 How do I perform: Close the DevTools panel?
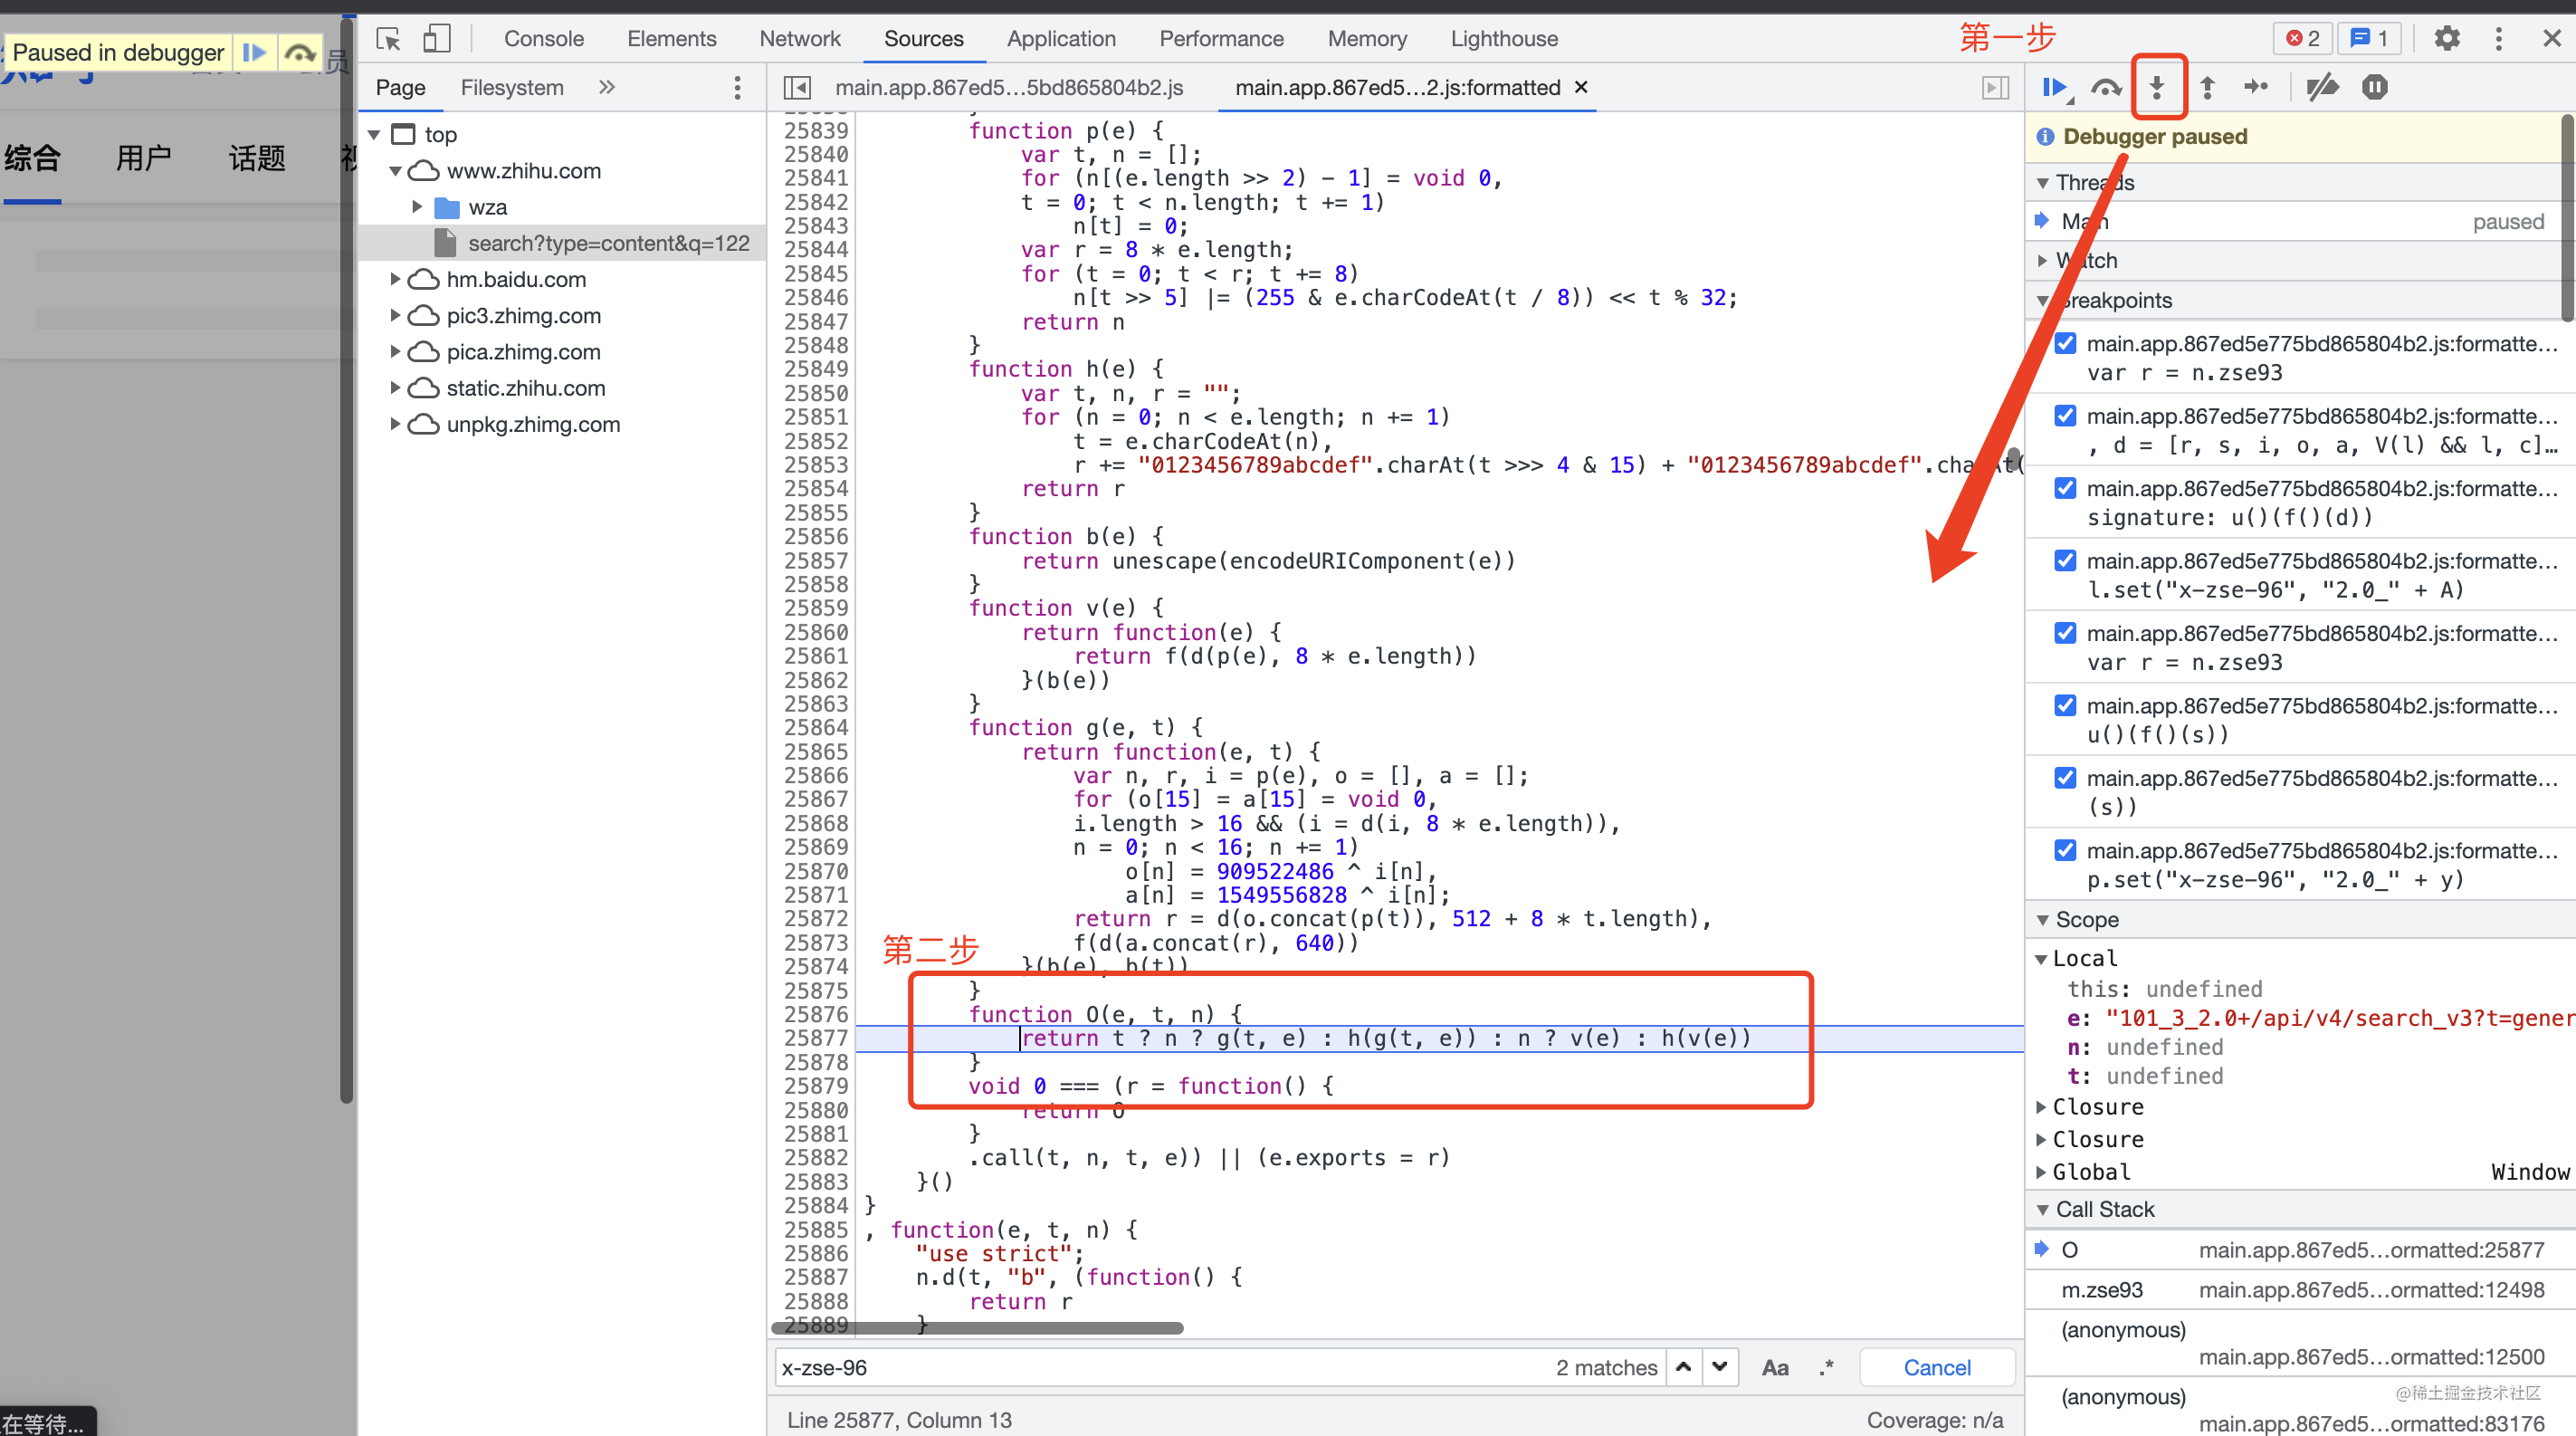click(2551, 39)
